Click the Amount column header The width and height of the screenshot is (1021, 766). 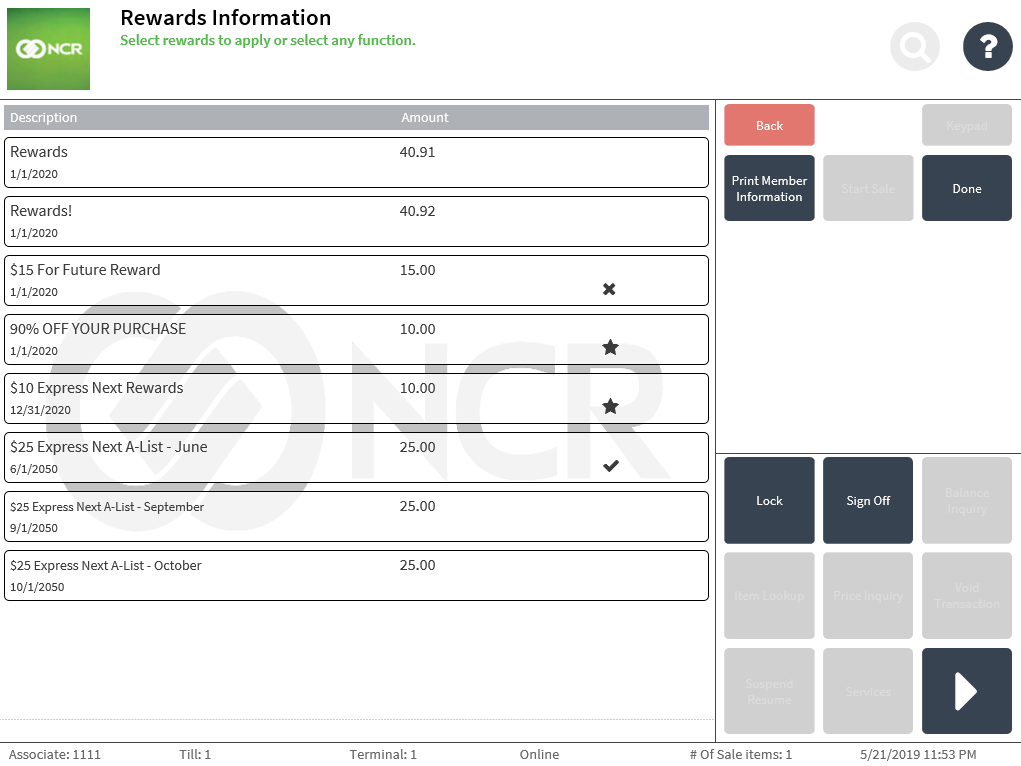(425, 118)
